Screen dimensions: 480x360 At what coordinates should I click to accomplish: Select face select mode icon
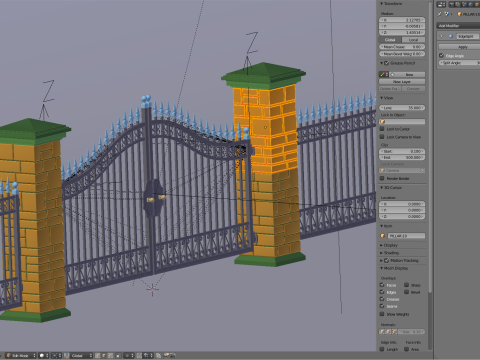[x=110, y=356]
